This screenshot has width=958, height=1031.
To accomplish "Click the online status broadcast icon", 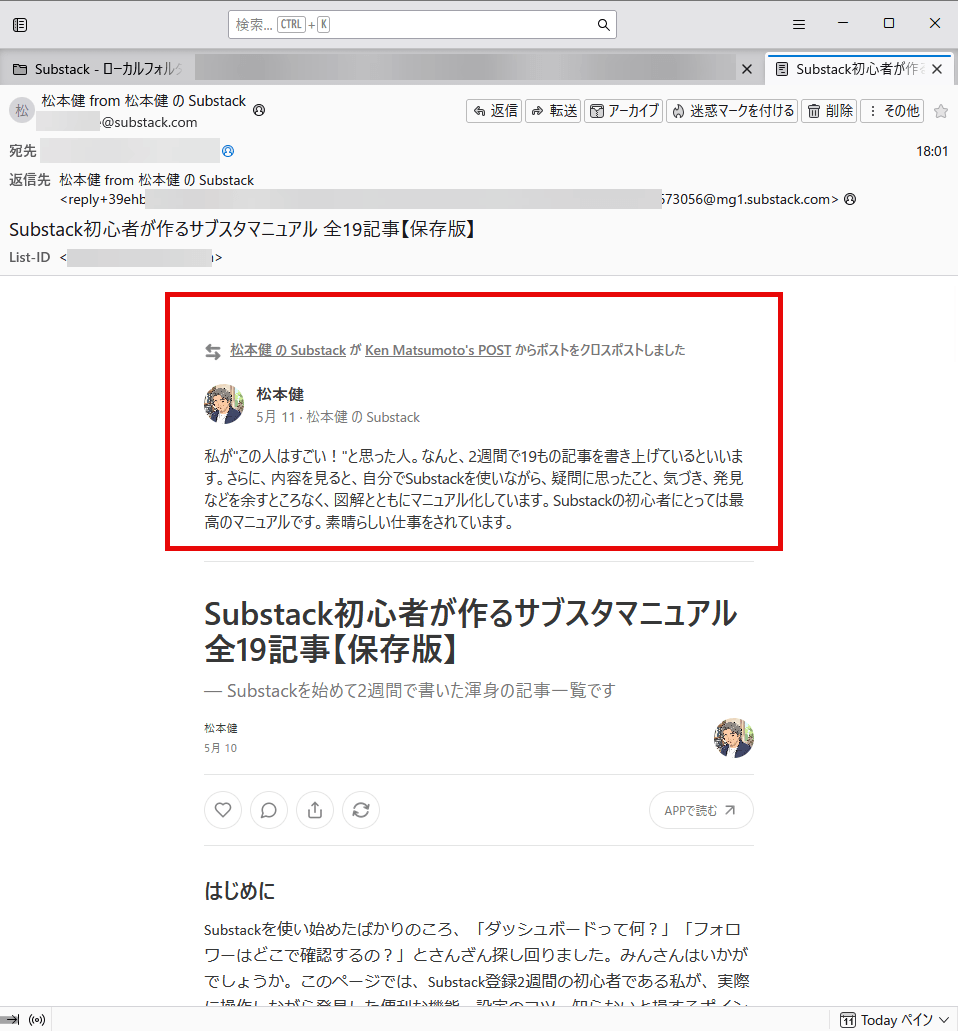I will (37, 1020).
